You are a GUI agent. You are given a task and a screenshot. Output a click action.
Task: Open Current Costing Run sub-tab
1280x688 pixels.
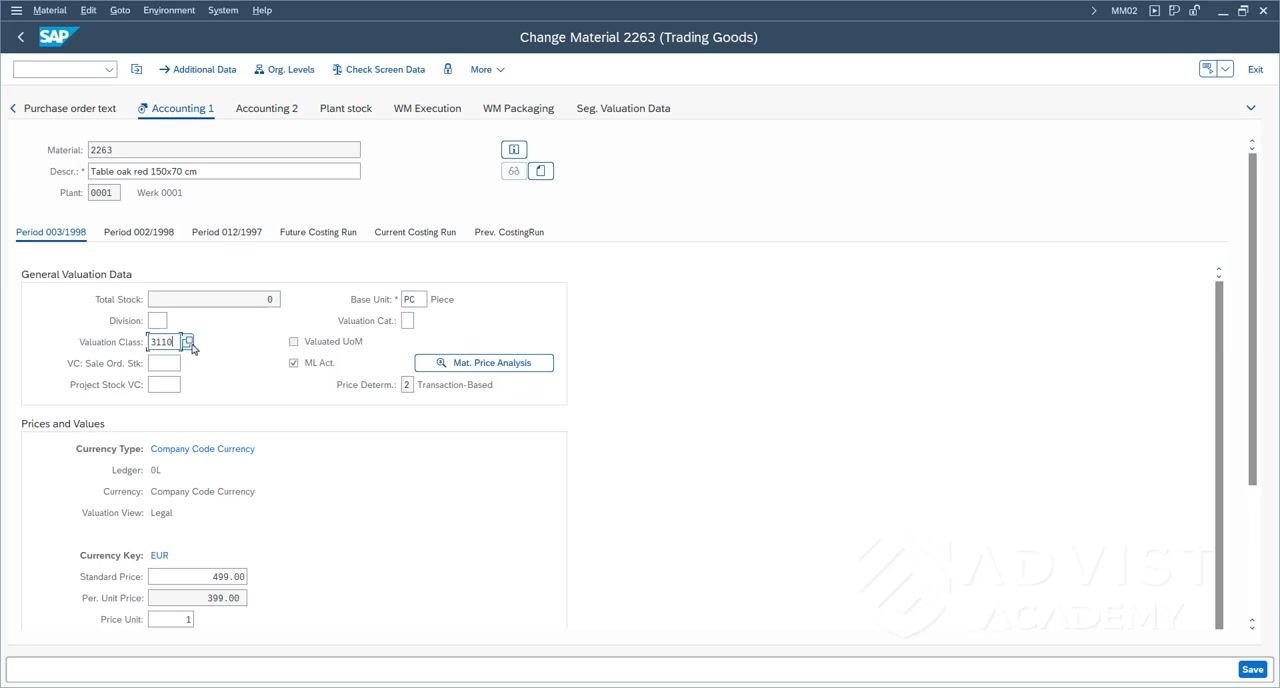point(415,232)
